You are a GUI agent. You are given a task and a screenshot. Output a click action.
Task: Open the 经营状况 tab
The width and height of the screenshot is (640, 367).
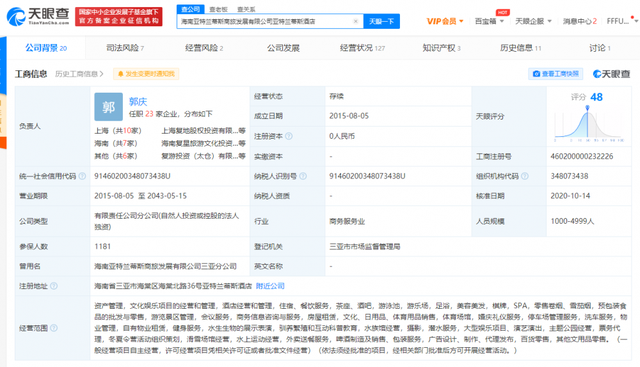coord(362,48)
